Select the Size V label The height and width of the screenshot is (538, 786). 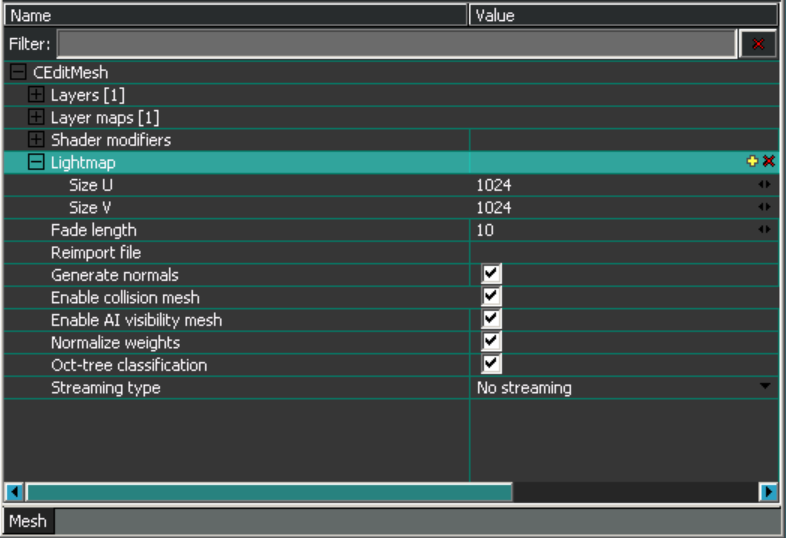pyautogui.click(x=90, y=208)
